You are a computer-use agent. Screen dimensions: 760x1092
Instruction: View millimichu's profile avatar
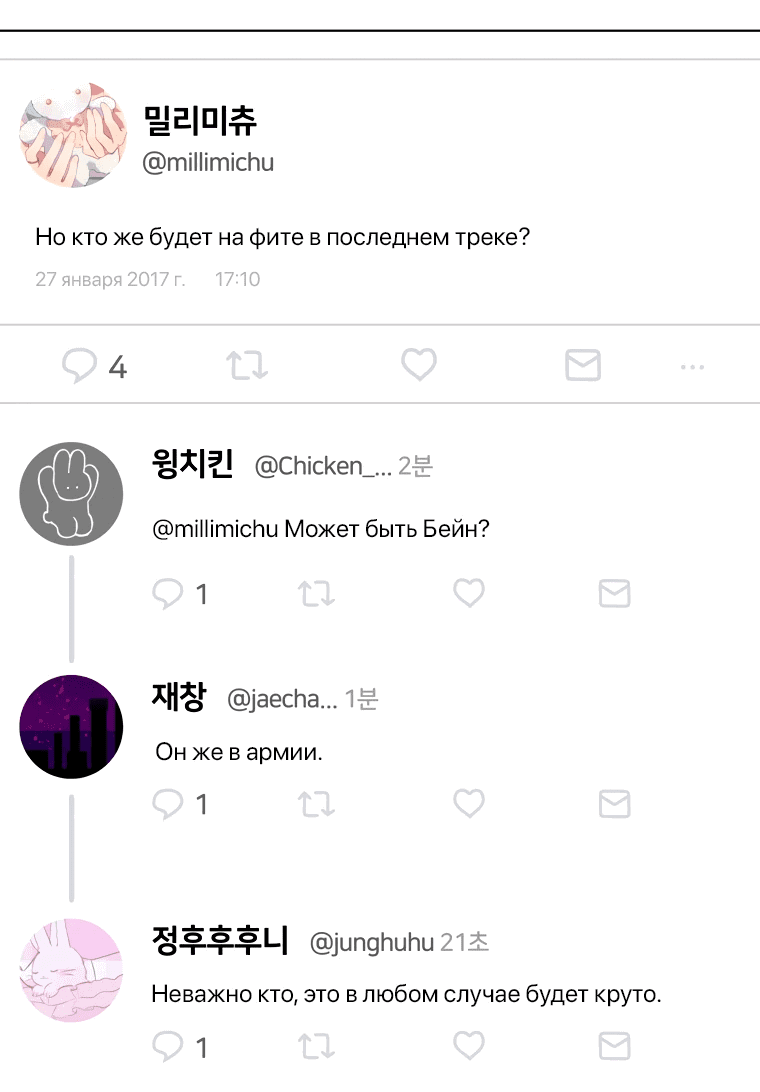click(73, 134)
